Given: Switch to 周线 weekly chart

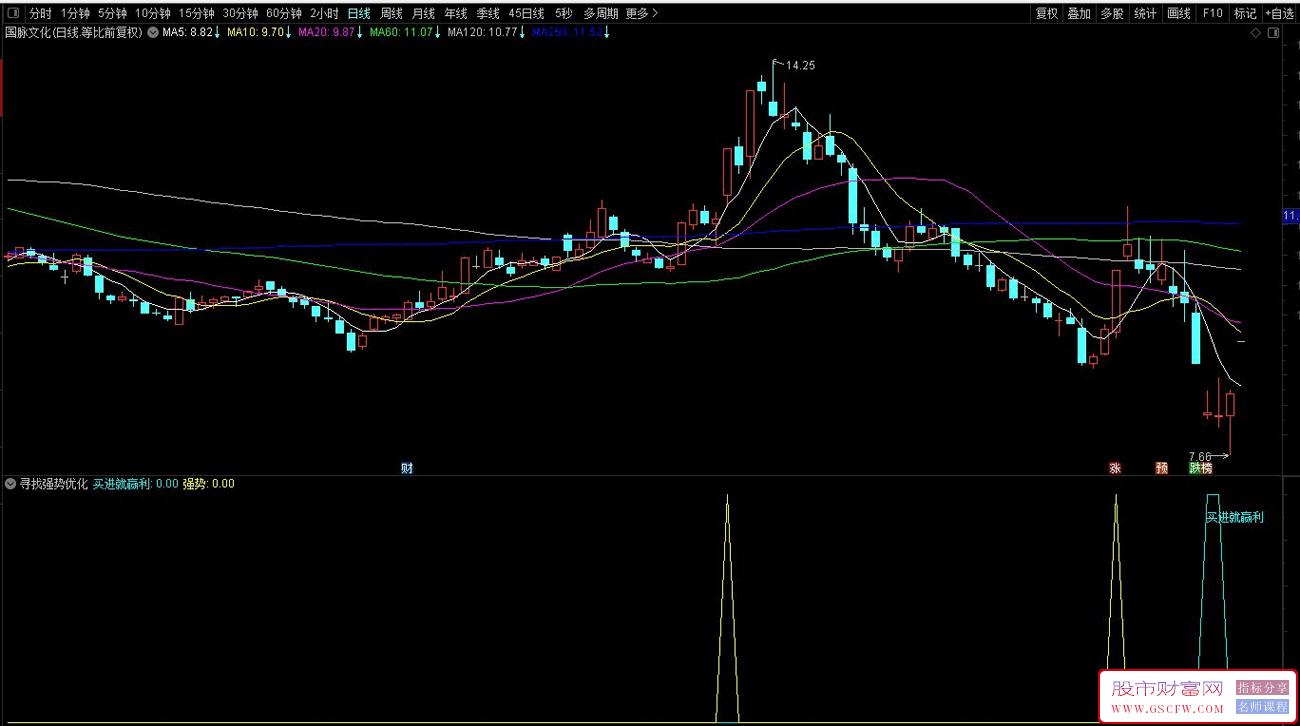Looking at the screenshot, I should click(x=391, y=14).
